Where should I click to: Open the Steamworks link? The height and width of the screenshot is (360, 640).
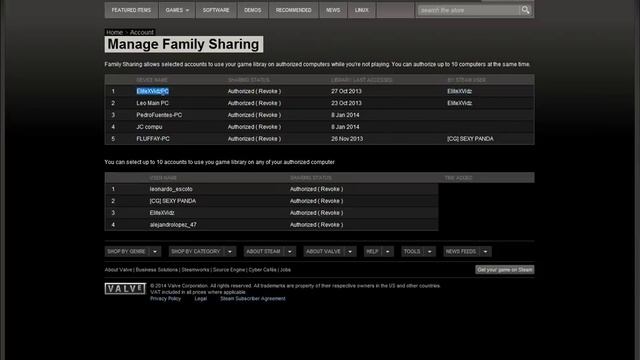[x=195, y=270]
